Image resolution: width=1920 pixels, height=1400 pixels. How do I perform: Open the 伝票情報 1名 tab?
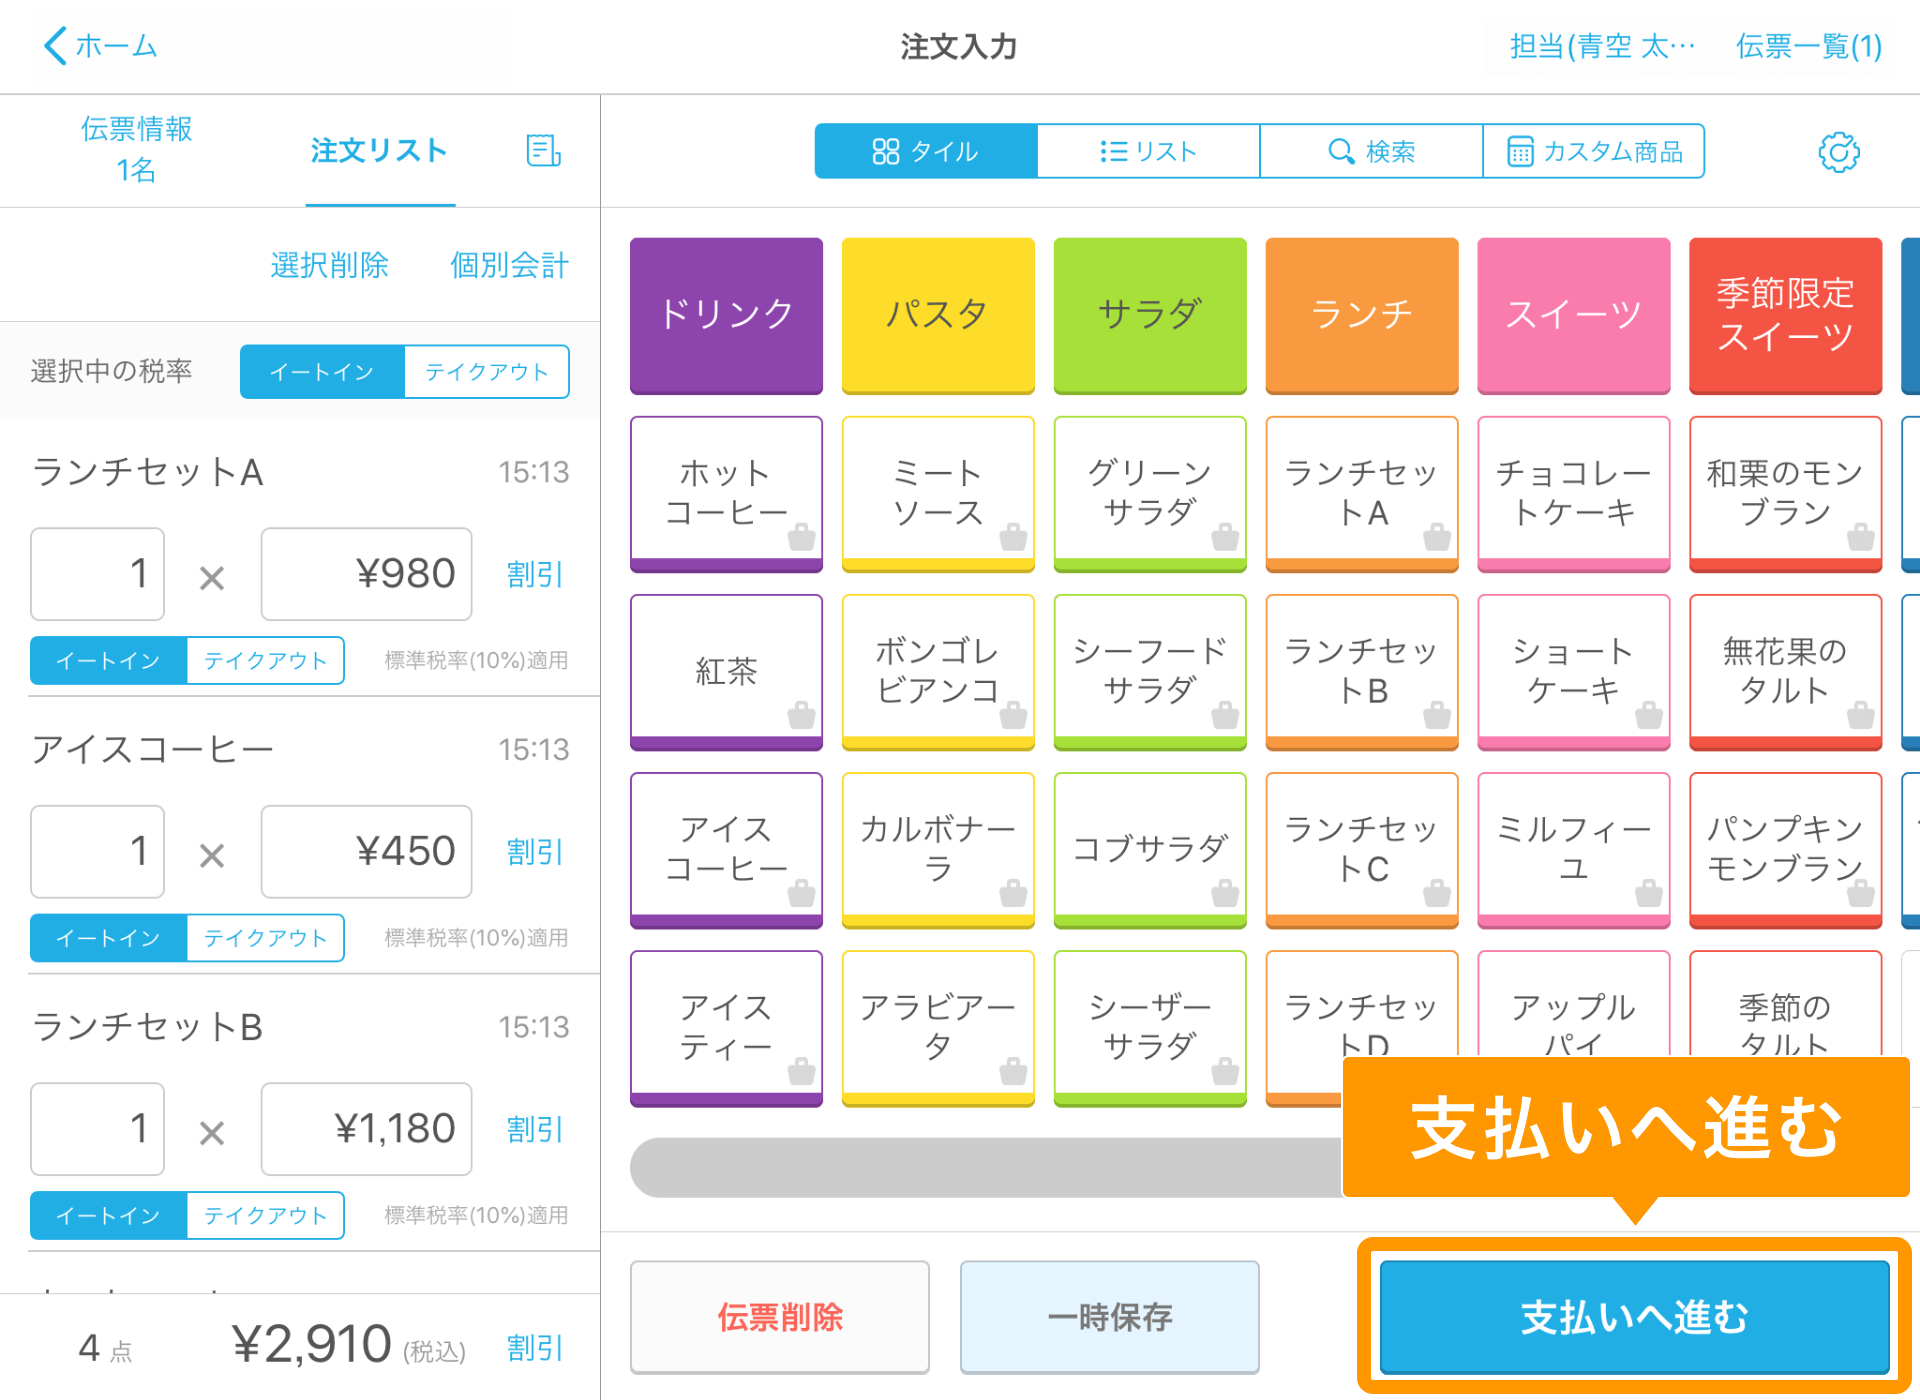(136, 150)
